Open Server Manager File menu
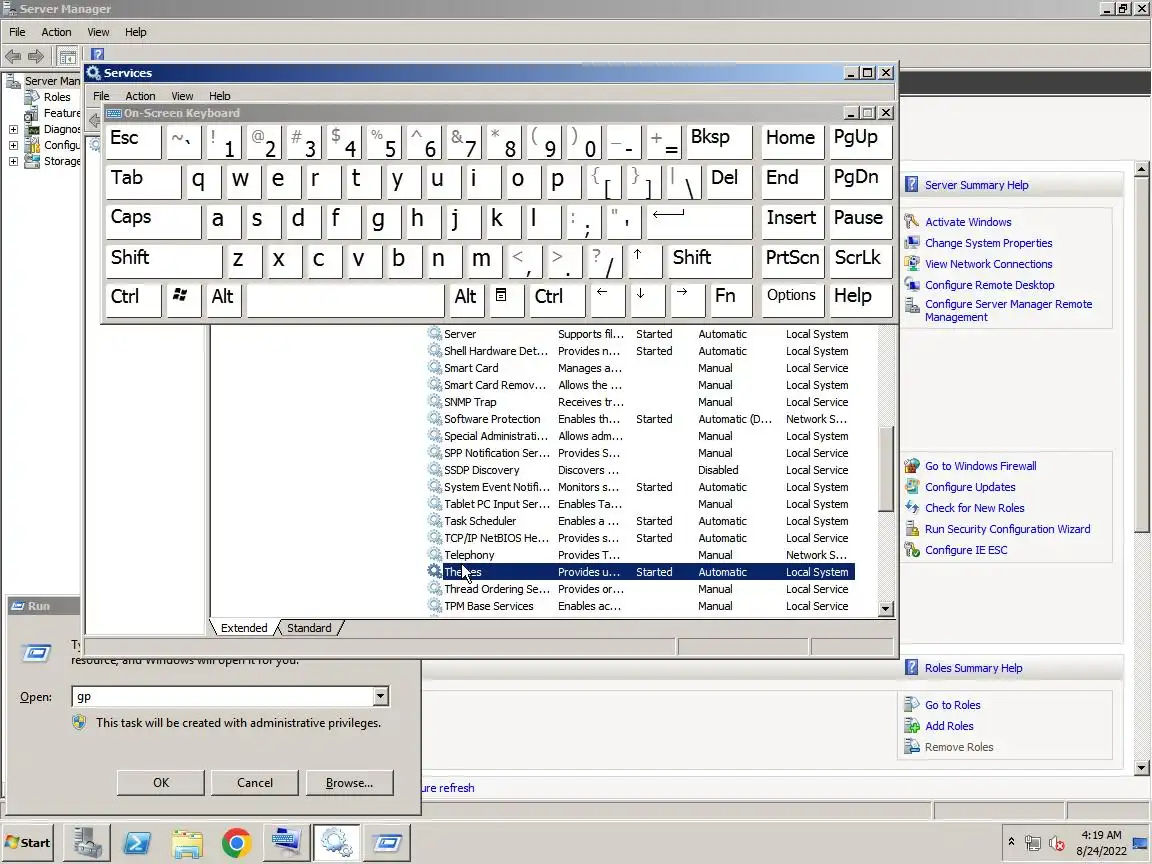This screenshot has width=1152, height=864. pyautogui.click(x=17, y=32)
